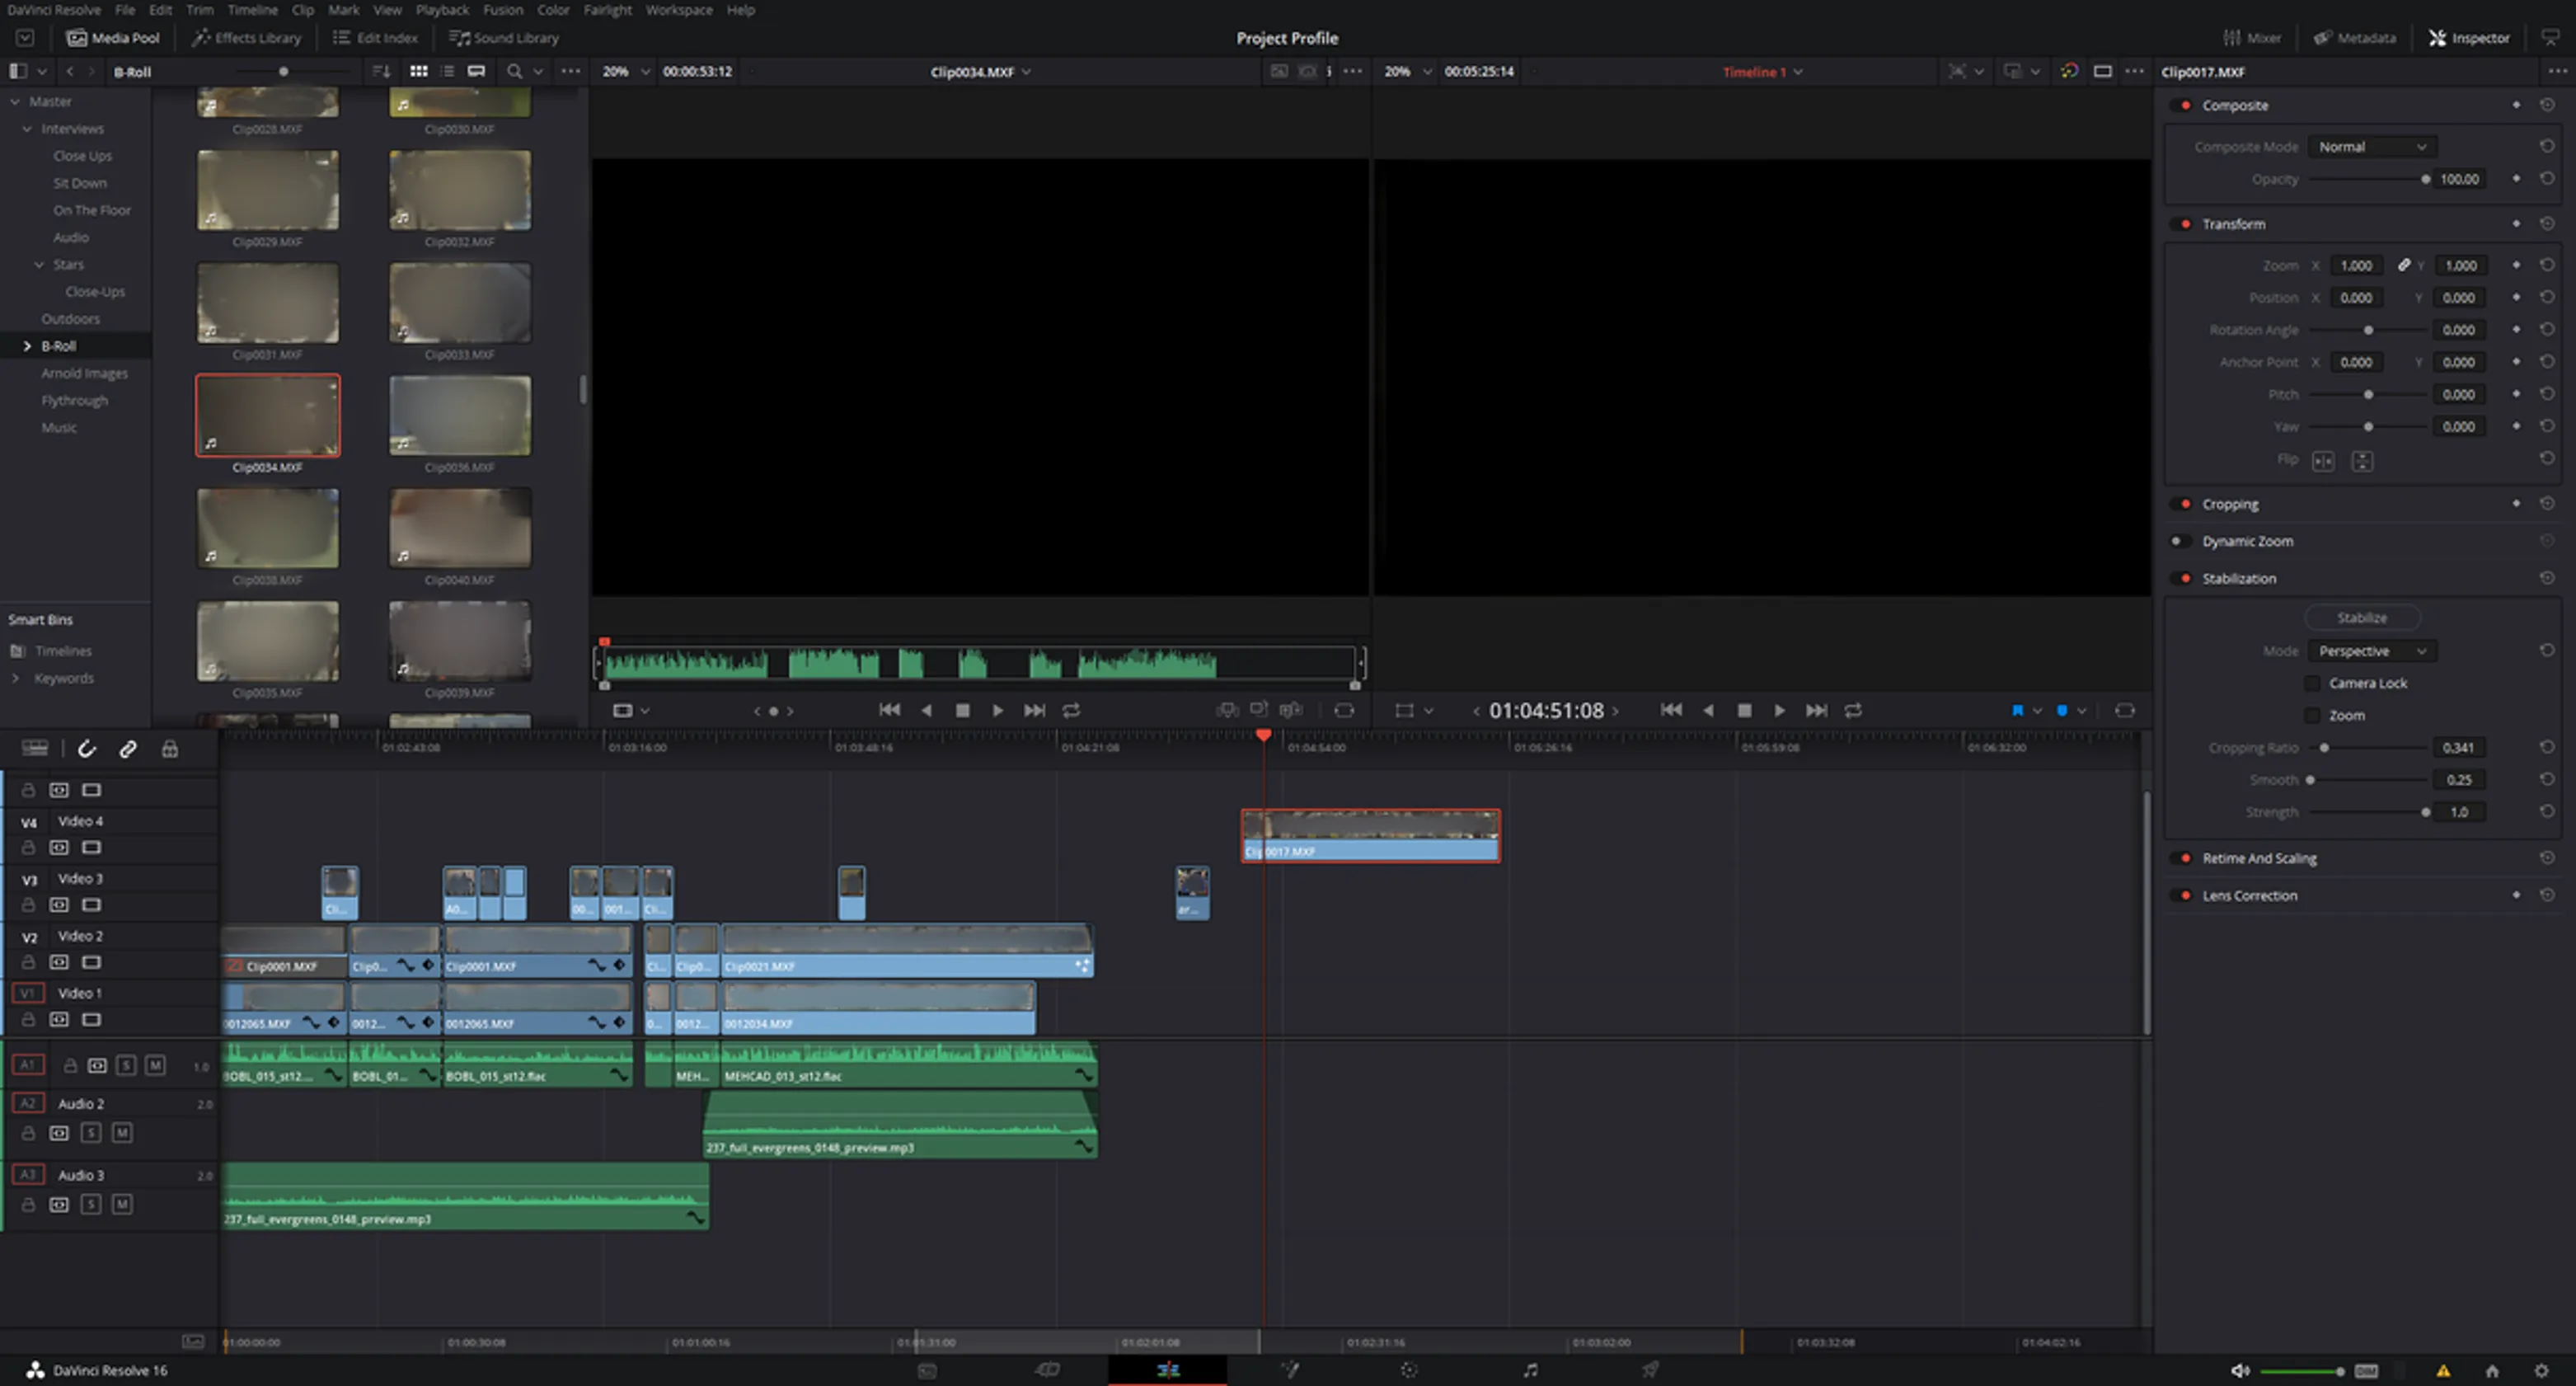Open the Metadata panel
The image size is (2576, 1386).
point(2354,38)
